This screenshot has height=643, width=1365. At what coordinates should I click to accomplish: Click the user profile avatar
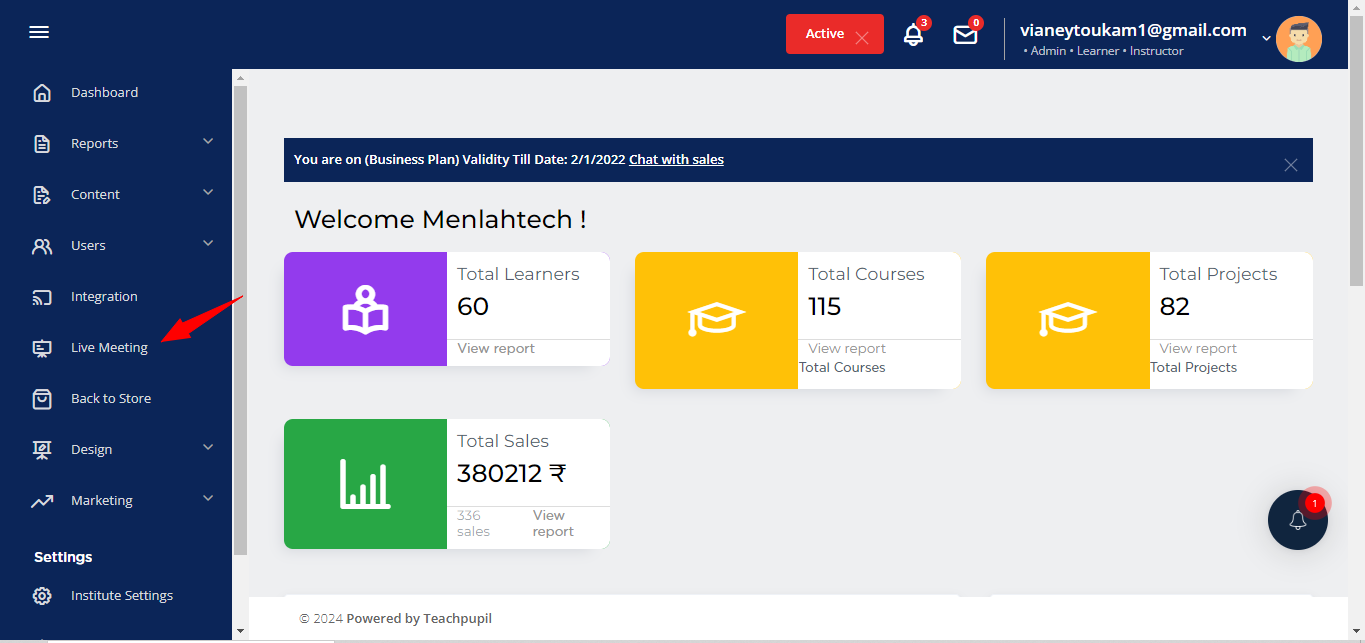(x=1298, y=39)
